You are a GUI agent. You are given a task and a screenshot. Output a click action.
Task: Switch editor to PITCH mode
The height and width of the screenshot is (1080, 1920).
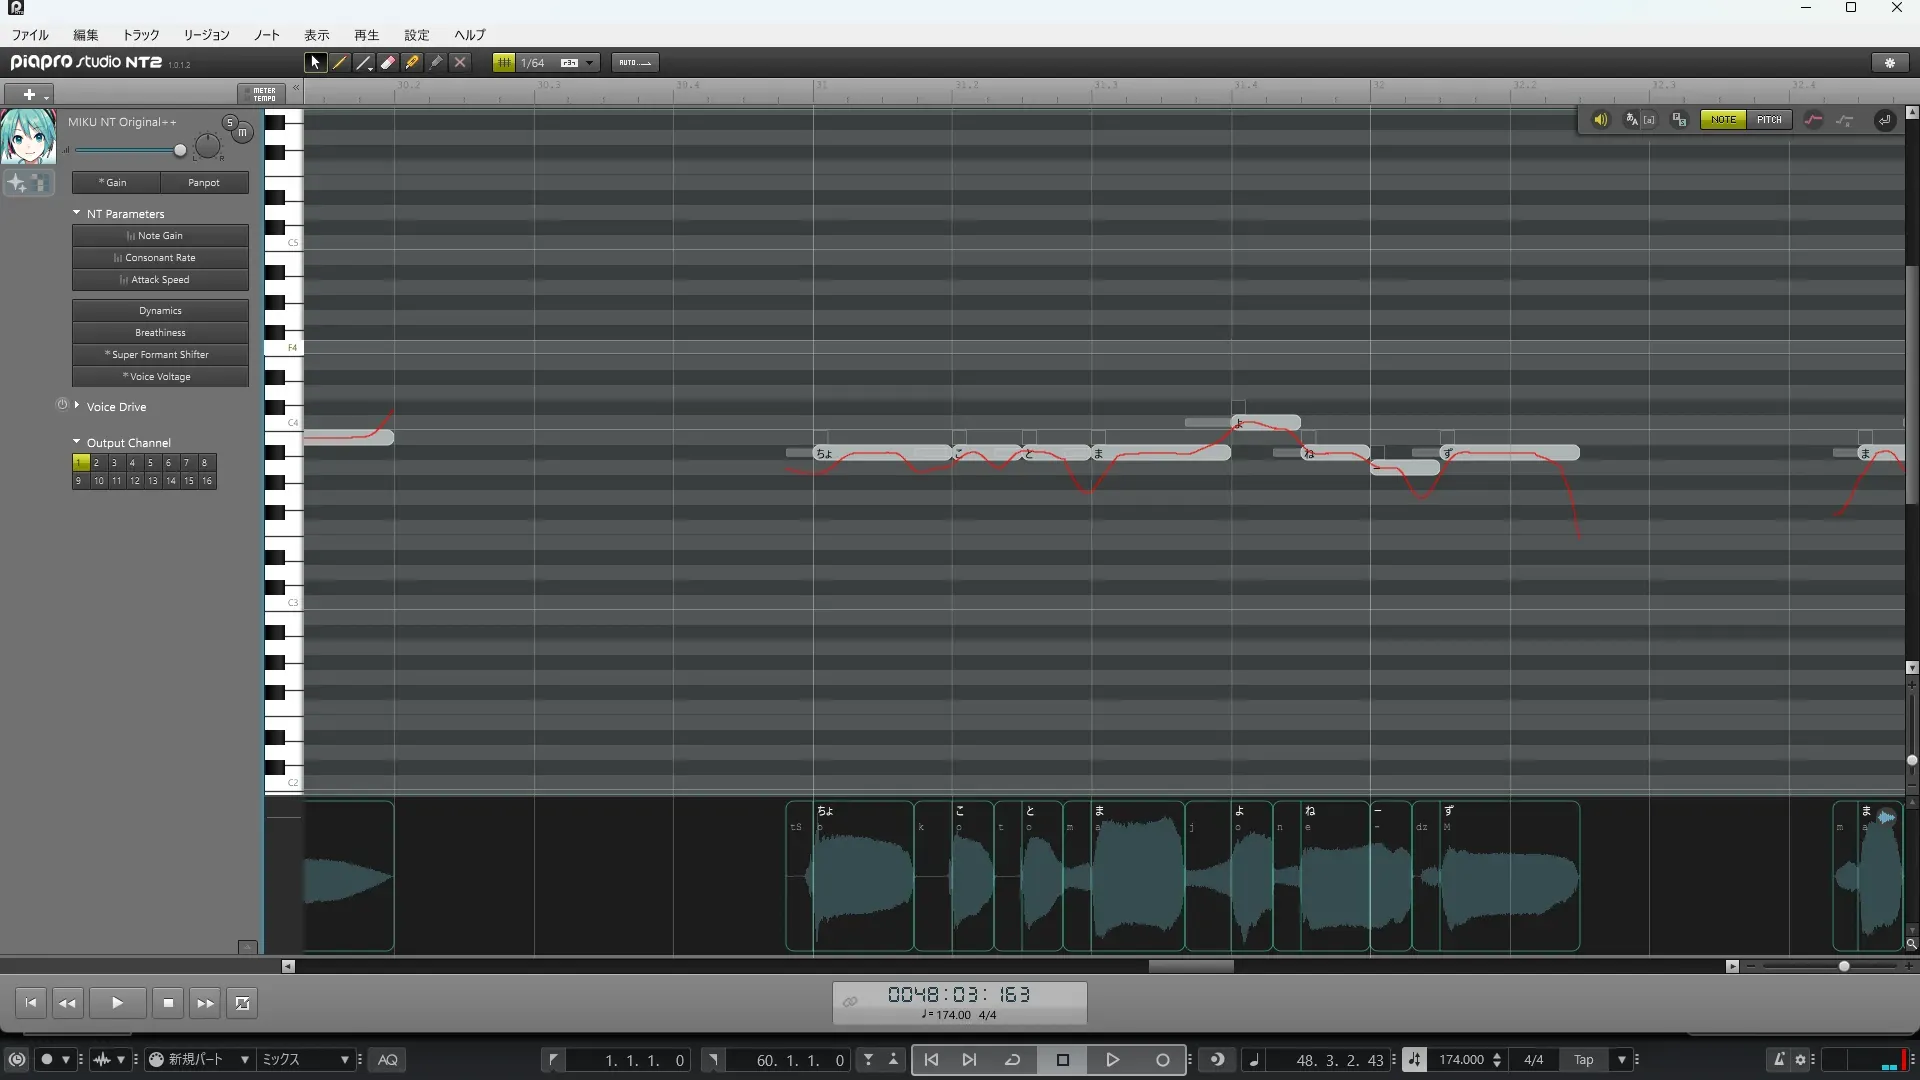click(x=1769, y=120)
